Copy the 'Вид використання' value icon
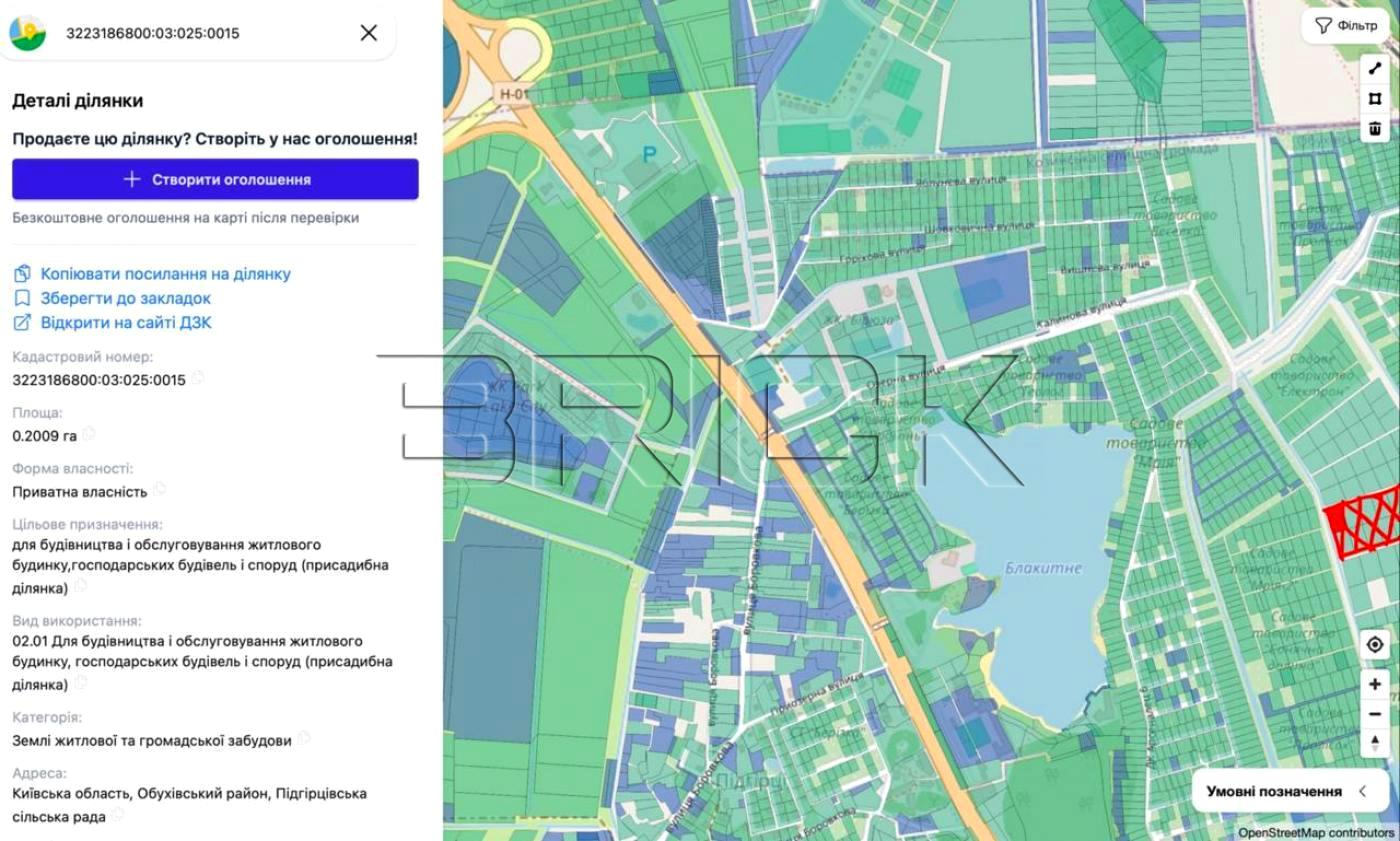The width and height of the screenshot is (1400, 841). pos(81,683)
